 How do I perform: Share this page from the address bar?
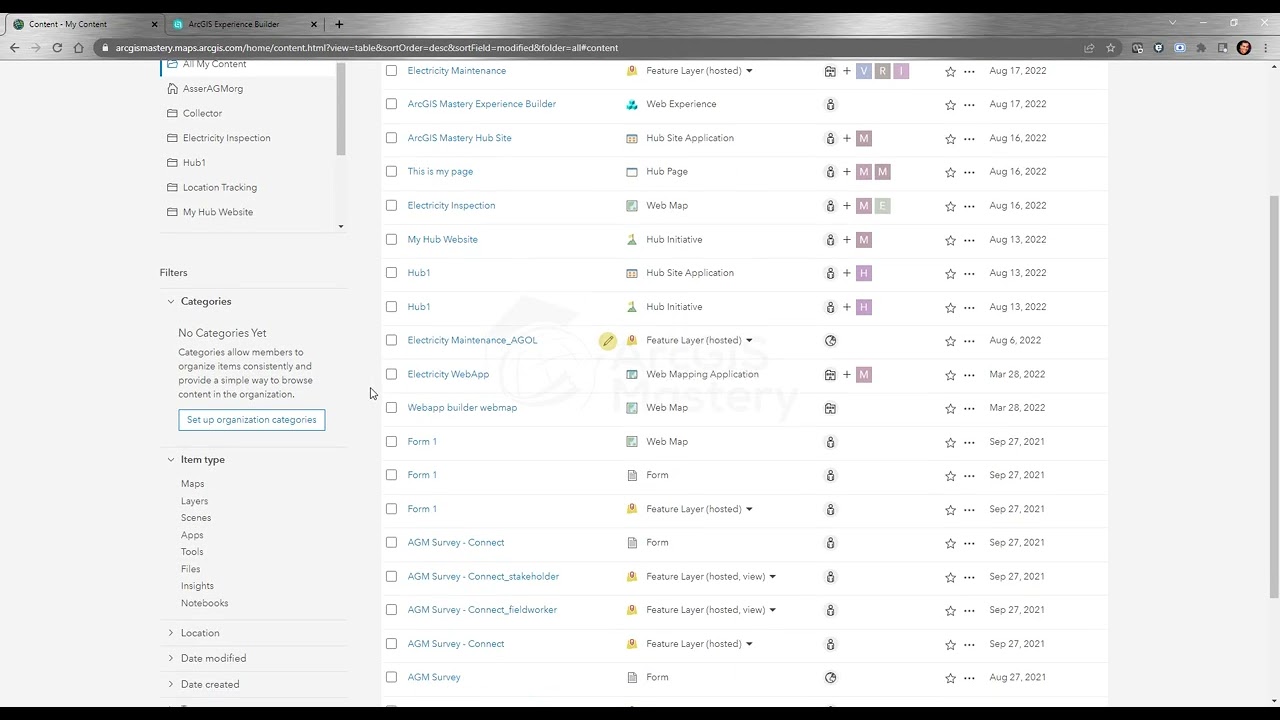tap(1089, 48)
